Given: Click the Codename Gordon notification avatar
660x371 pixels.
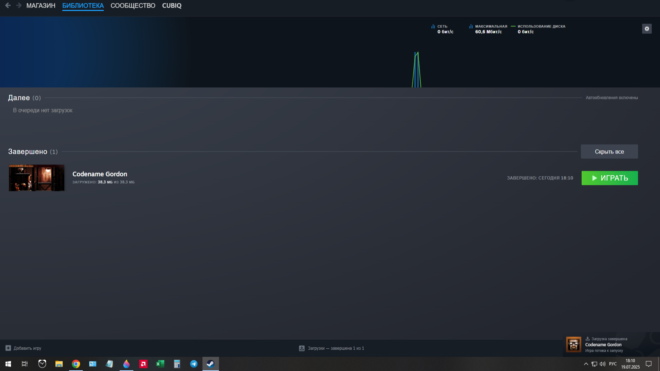Looking at the screenshot, I should (x=573, y=344).
